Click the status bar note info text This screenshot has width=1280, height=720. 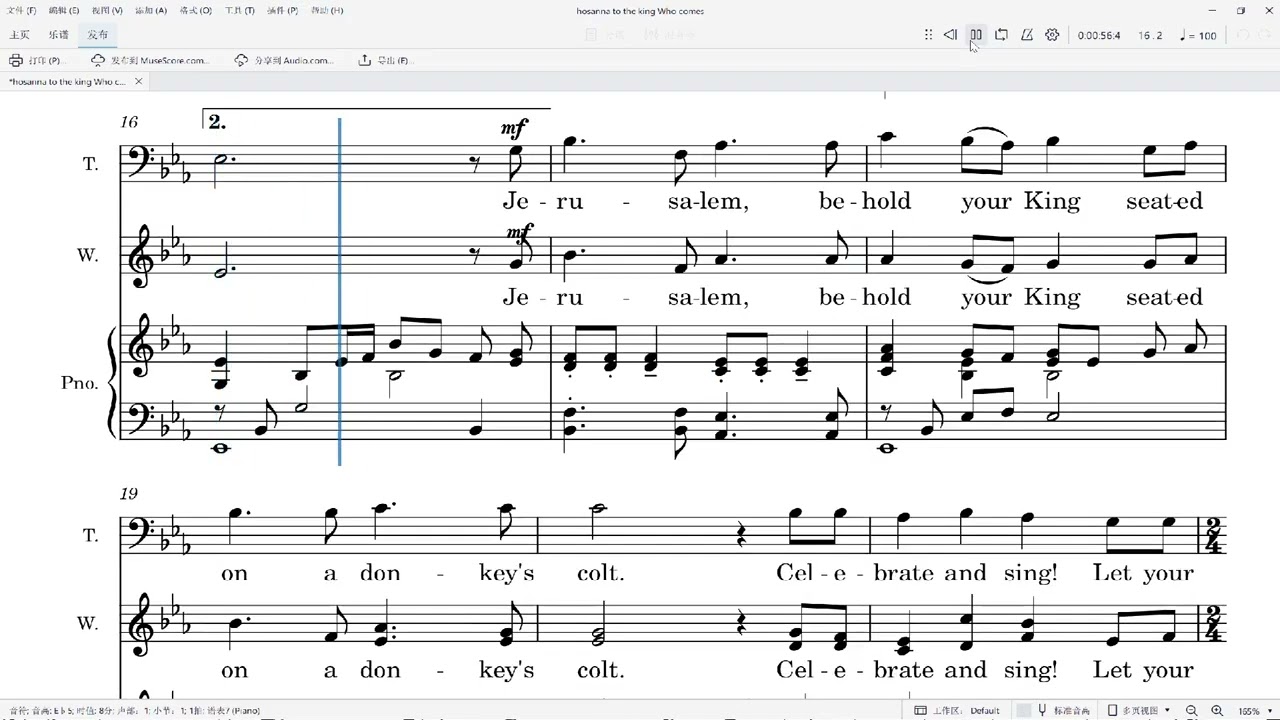pos(134,711)
